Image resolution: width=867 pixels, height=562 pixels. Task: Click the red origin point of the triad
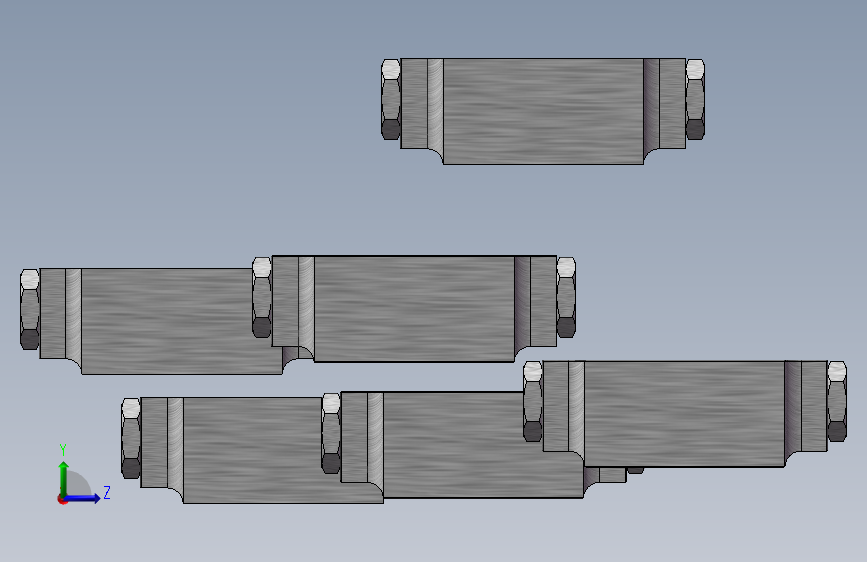[x=62, y=499]
